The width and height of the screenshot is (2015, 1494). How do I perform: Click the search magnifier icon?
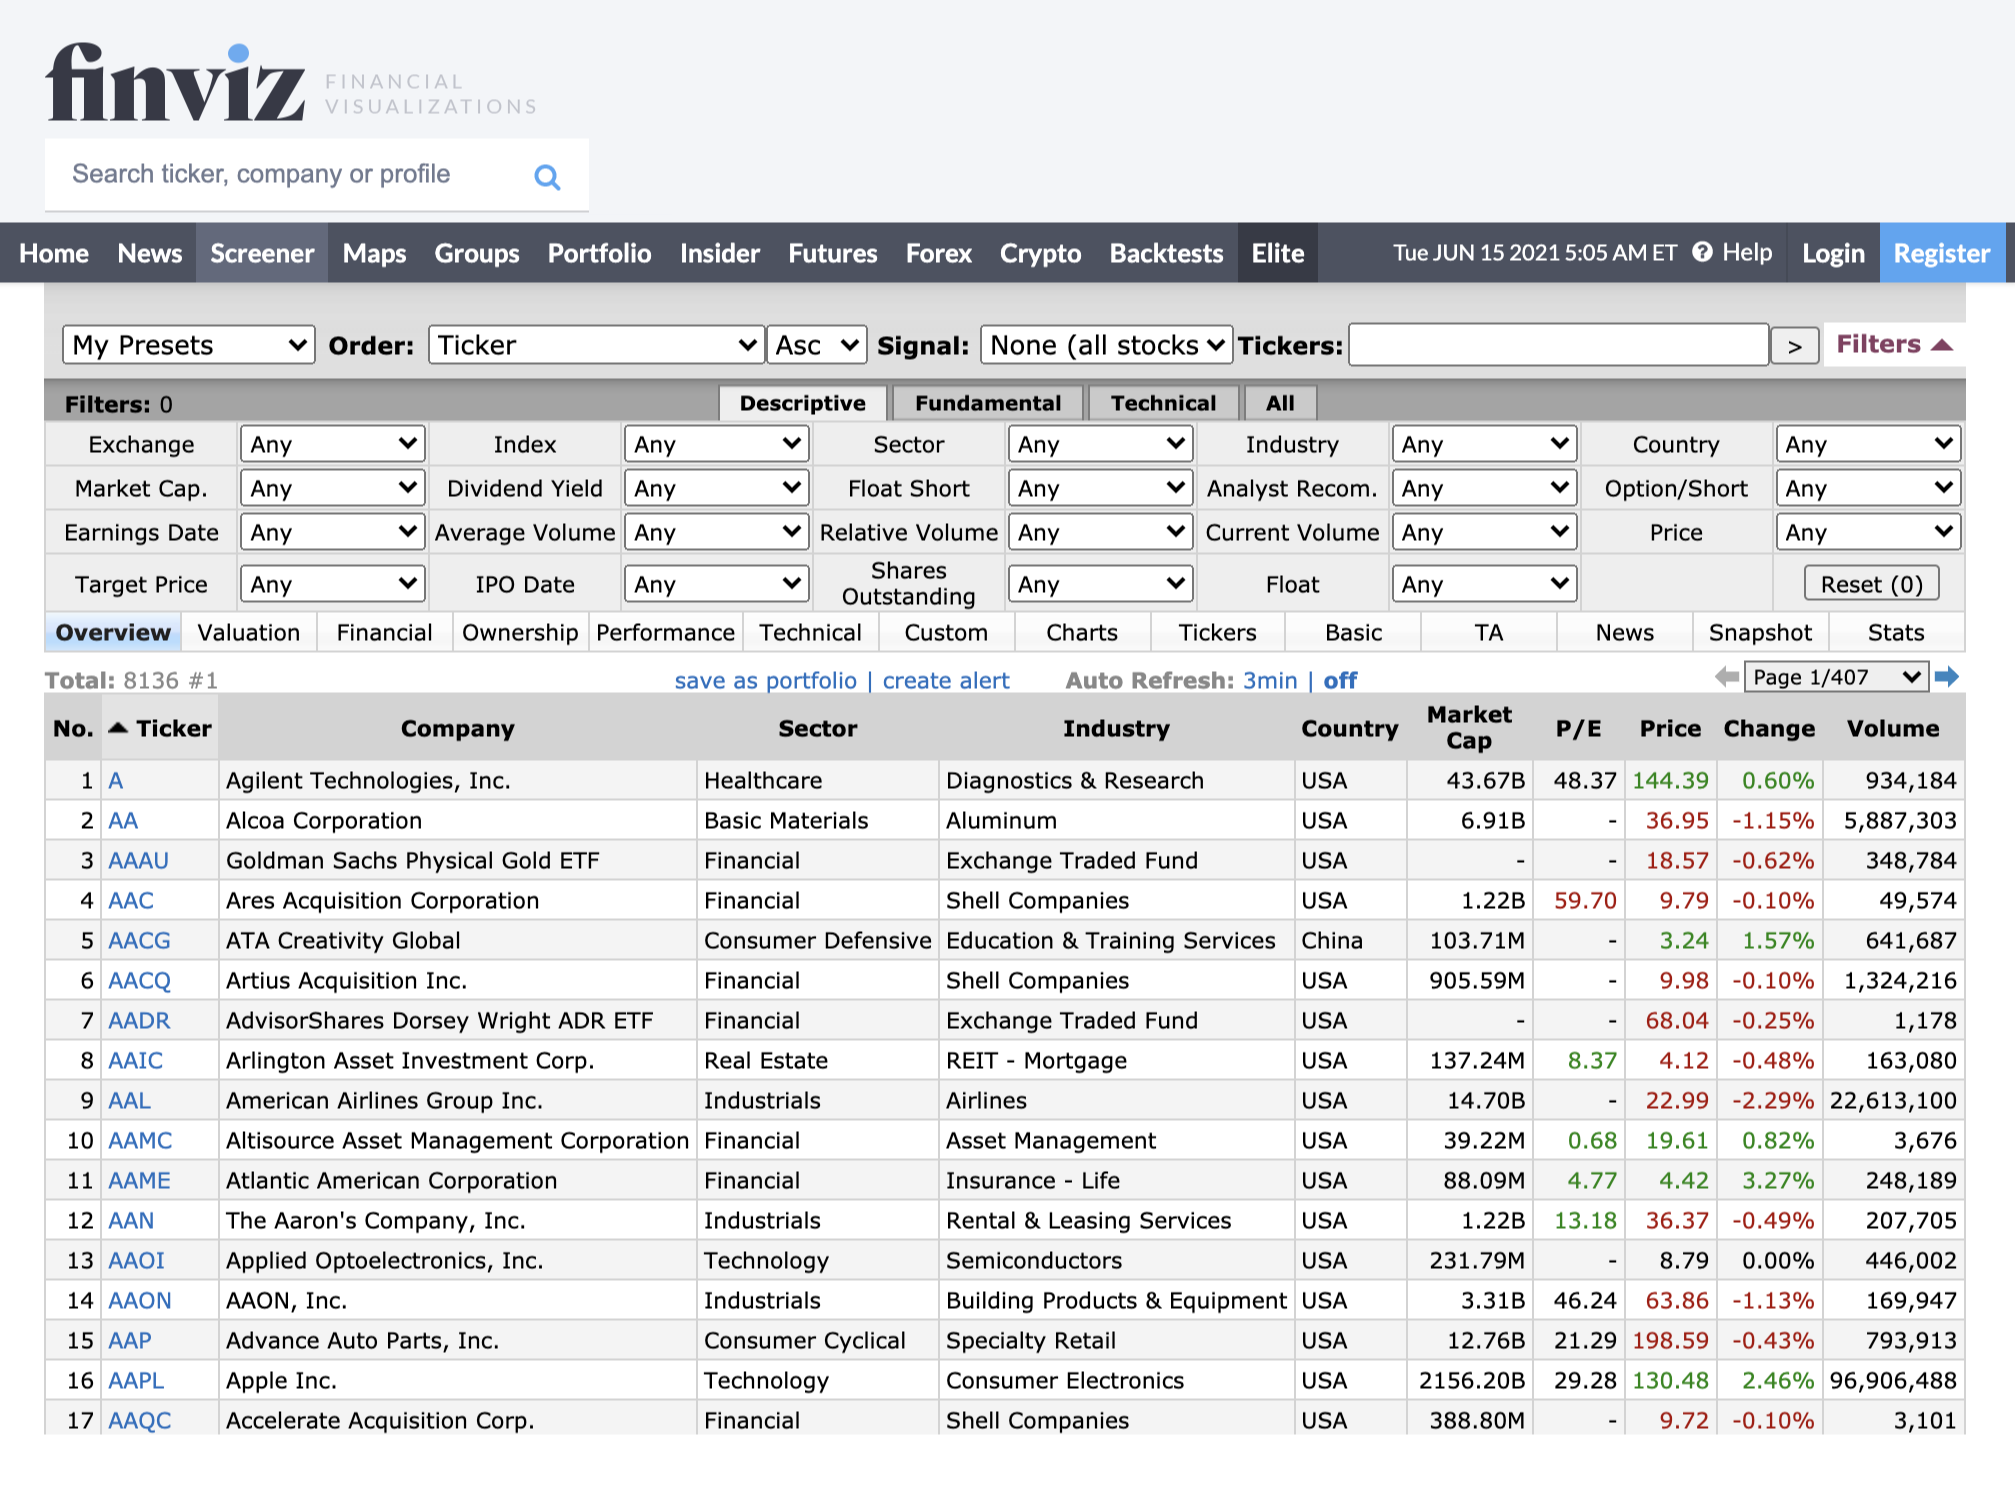(x=547, y=177)
